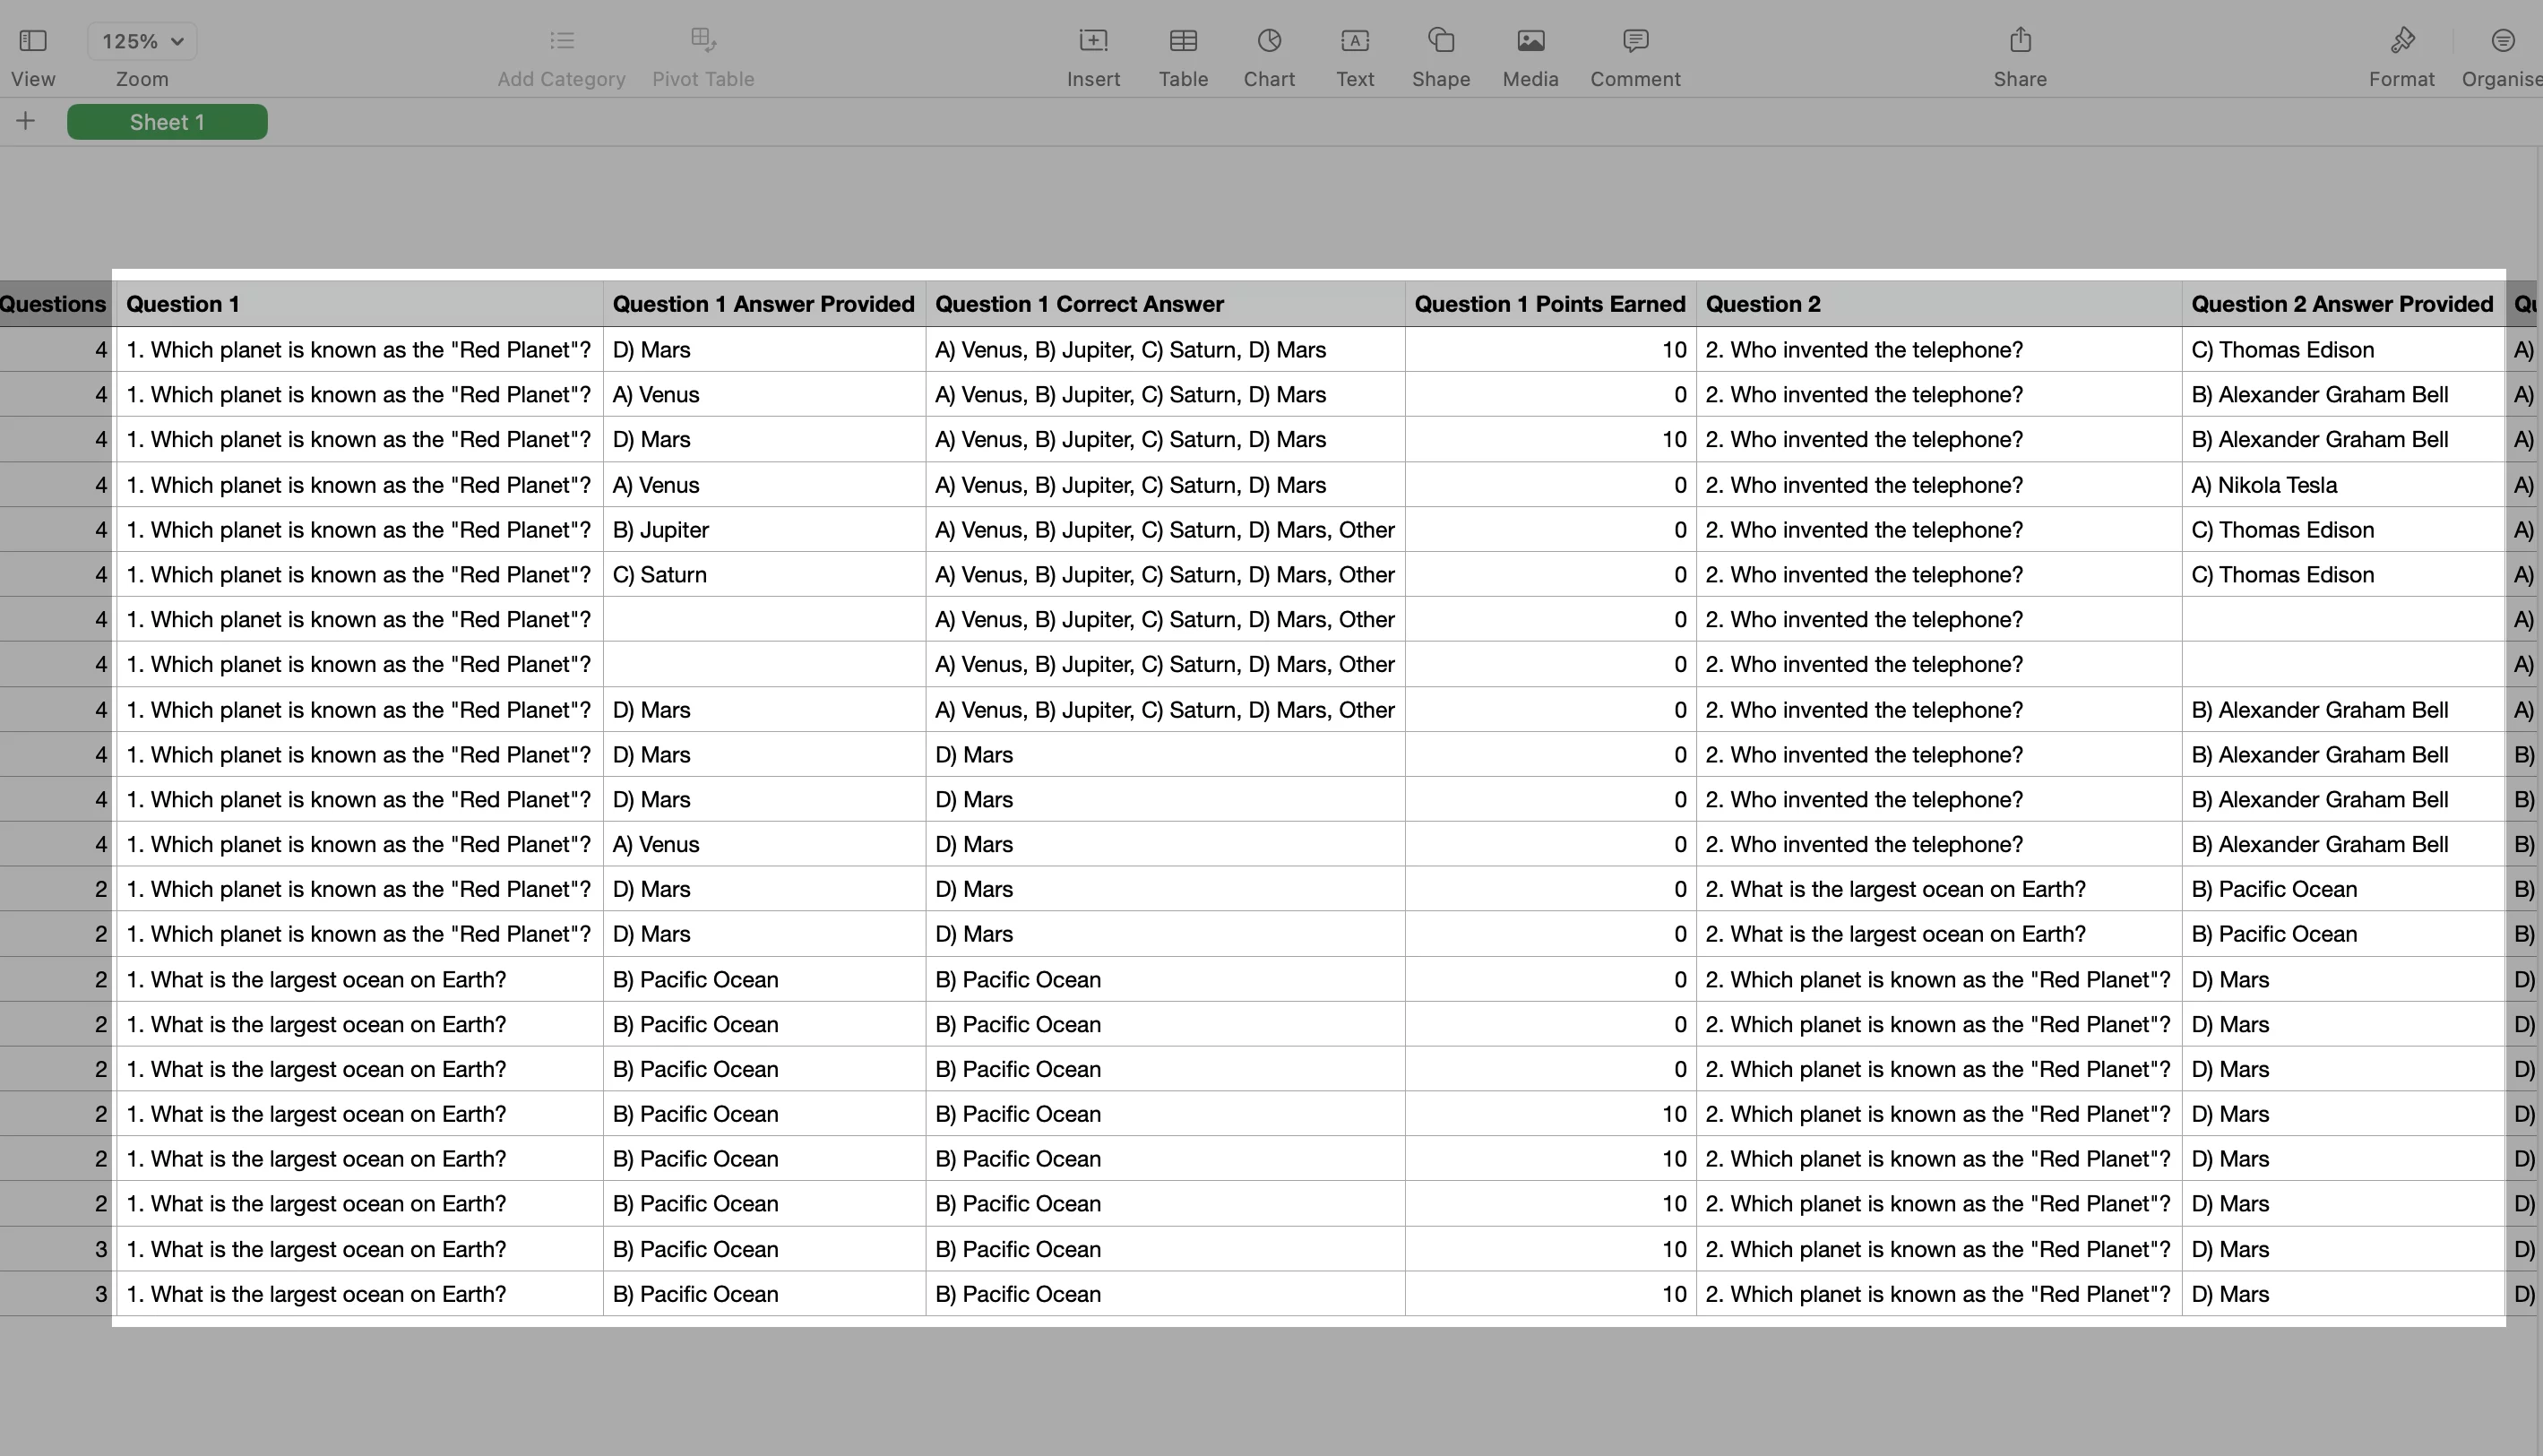The image size is (2543, 1456).
Task: Add a Text box from toolbar
Action: pos(1355,41)
